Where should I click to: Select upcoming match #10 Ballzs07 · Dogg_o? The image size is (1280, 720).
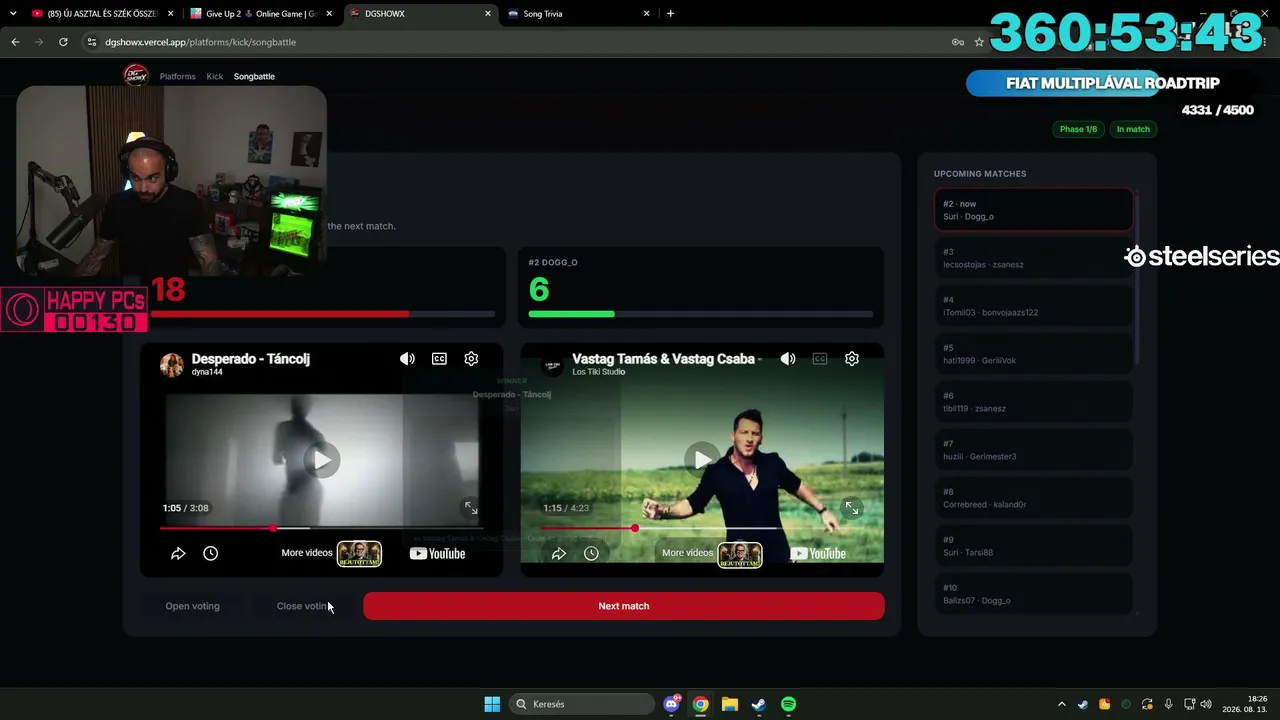[1034, 594]
